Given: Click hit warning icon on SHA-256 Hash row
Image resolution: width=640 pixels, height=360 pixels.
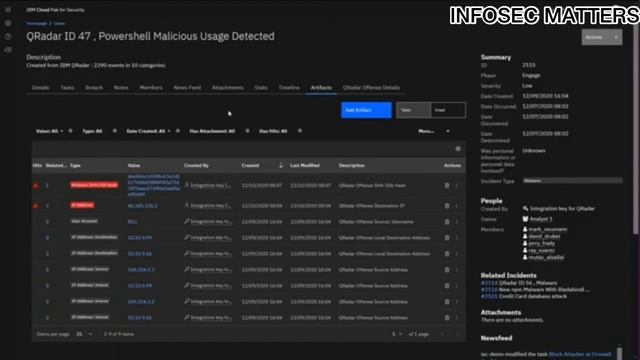Looking at the screenshot, I should coord(36,185).
